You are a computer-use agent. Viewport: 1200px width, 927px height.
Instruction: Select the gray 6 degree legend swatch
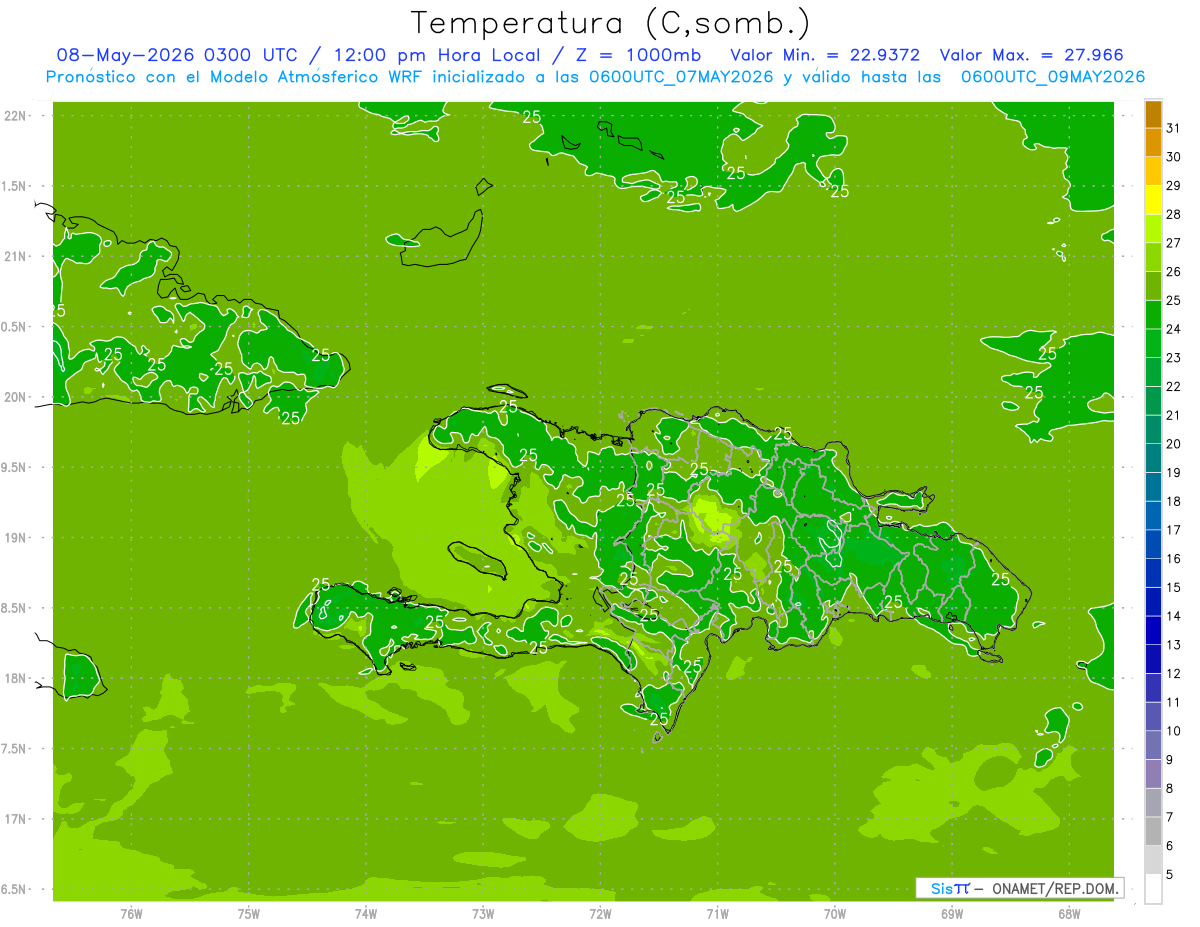pyautogui.click(x=1153, y=831)
